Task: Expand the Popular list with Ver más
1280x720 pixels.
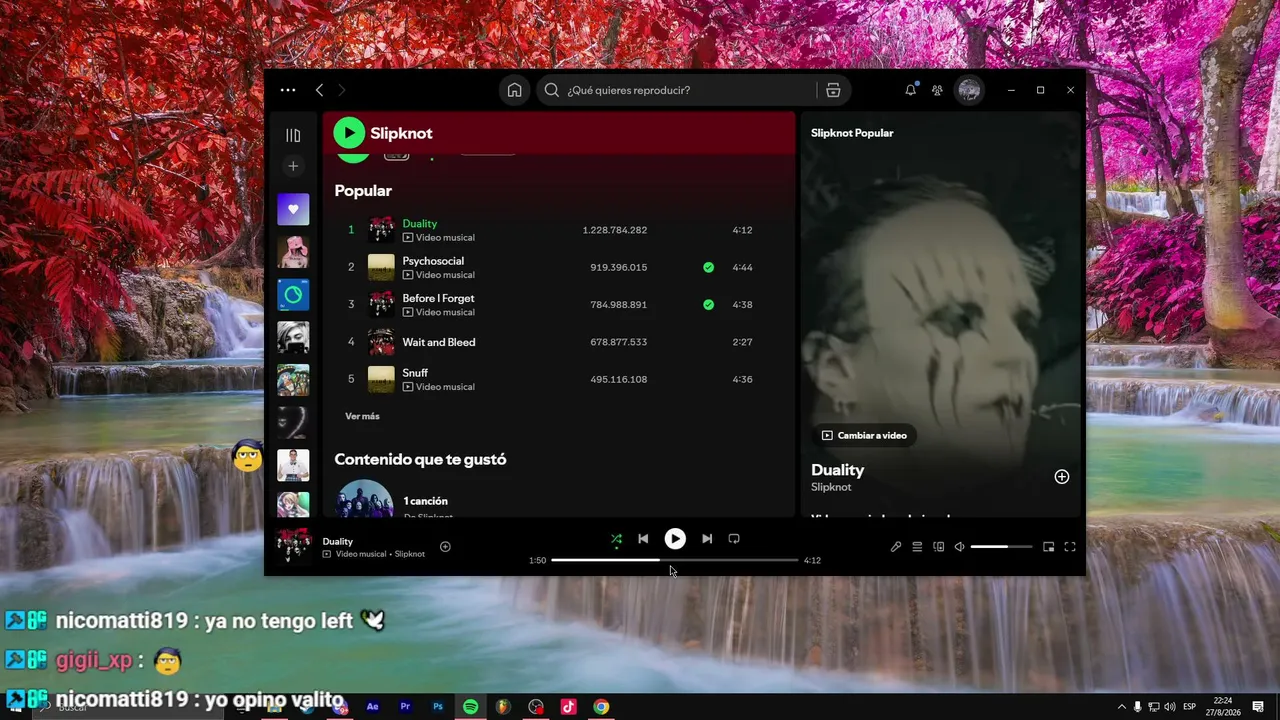Action: [x=362, y=416]
